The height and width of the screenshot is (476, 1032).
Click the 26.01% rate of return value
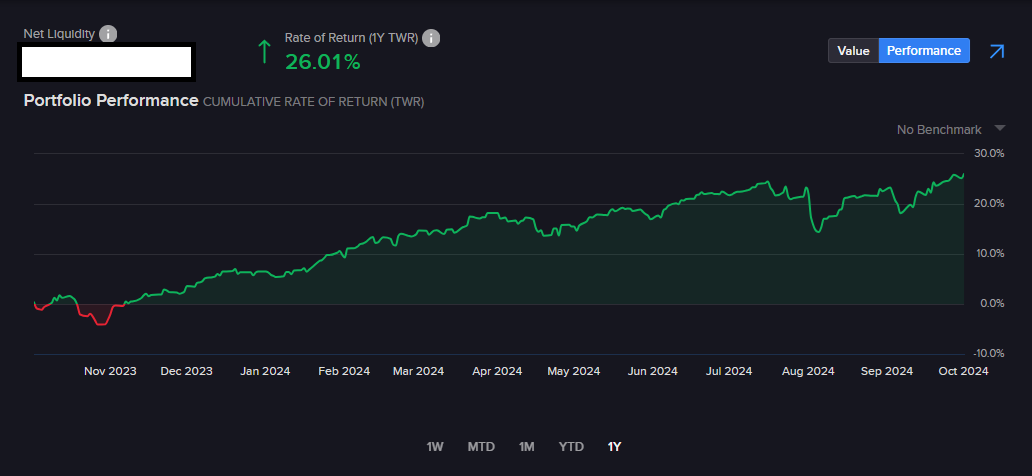pos(322,63)
